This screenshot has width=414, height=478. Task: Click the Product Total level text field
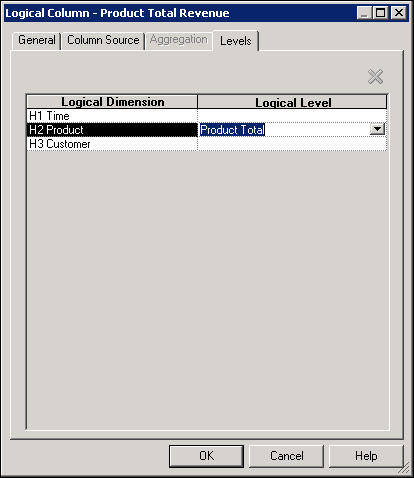click(284, 130)
